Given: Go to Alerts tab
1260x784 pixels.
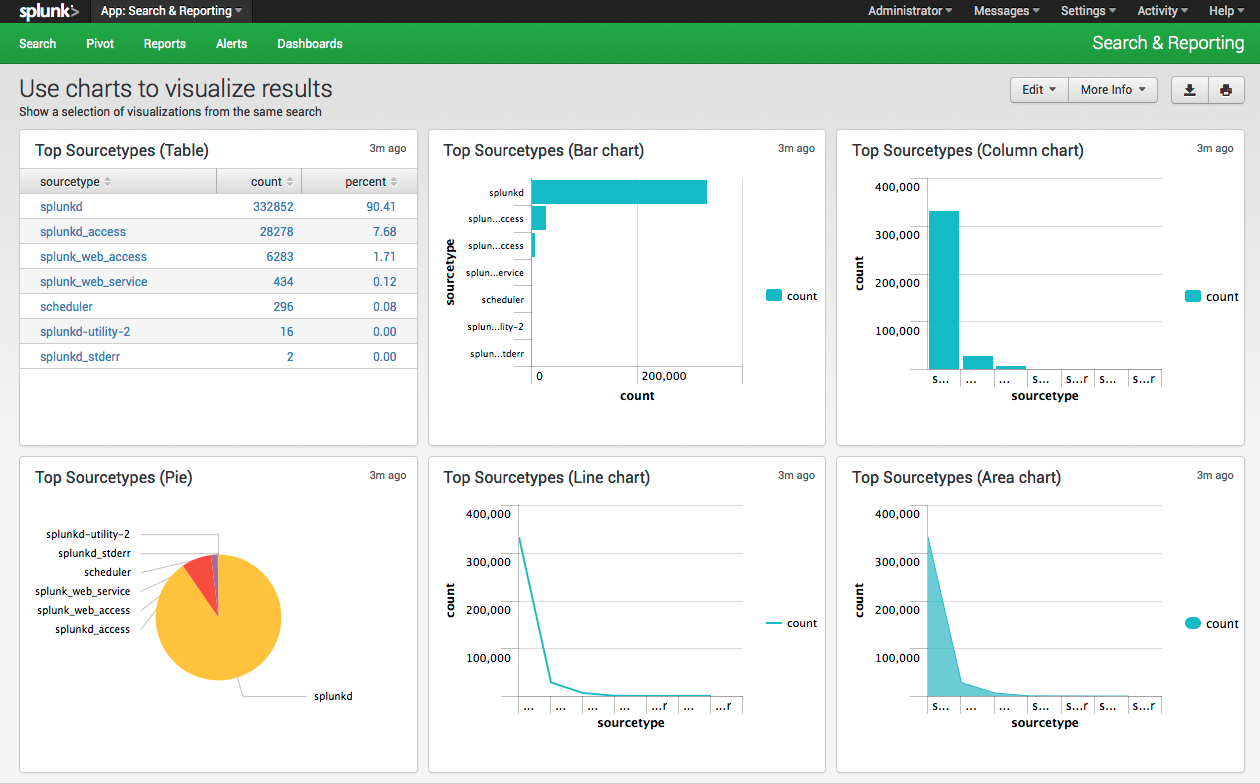Looking at the screenshot, I should coord(231,44).
